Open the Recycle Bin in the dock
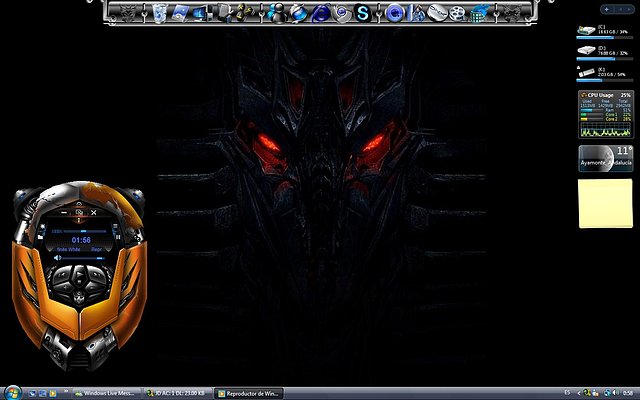Image resolution: width=640 pixels, height=400 pixels. tap(160, 13)
